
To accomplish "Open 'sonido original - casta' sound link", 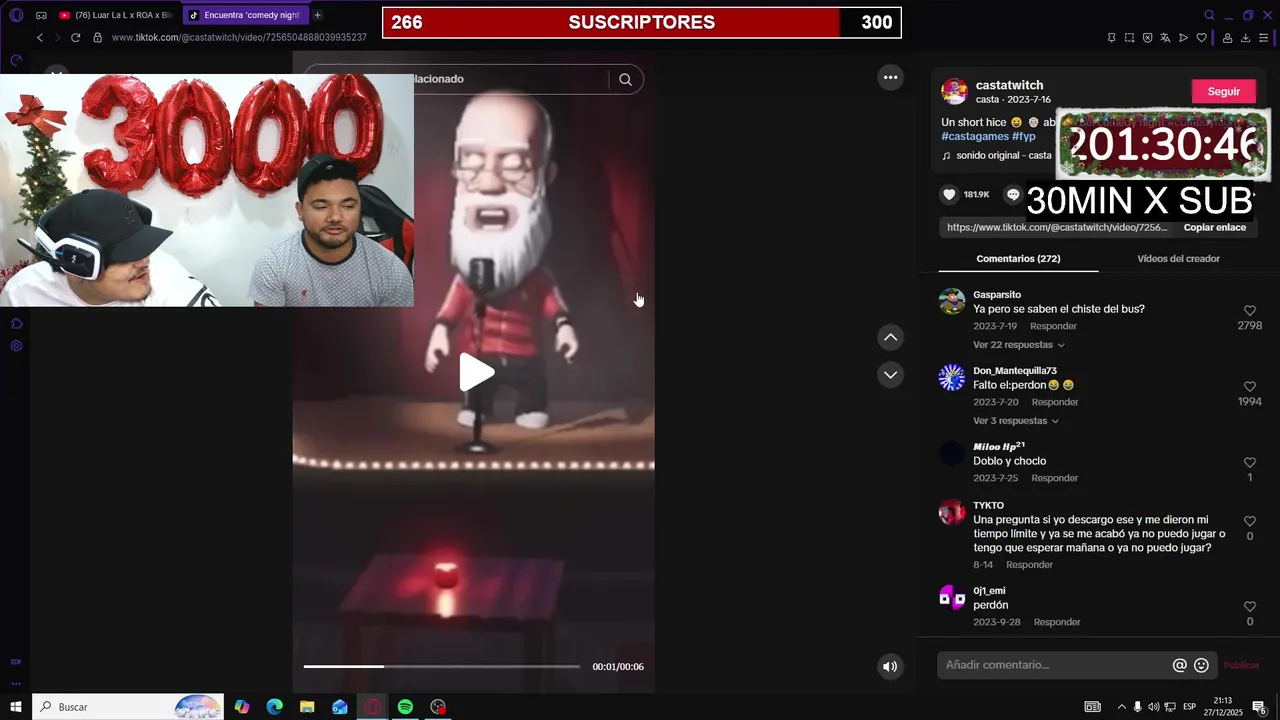I will 1004,156.
